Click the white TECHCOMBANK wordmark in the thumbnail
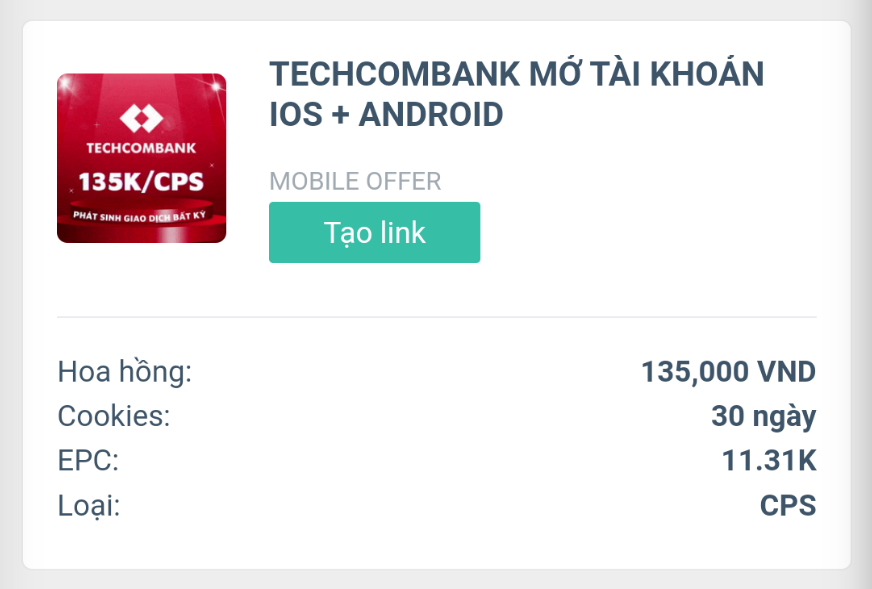 click(141, 149)
